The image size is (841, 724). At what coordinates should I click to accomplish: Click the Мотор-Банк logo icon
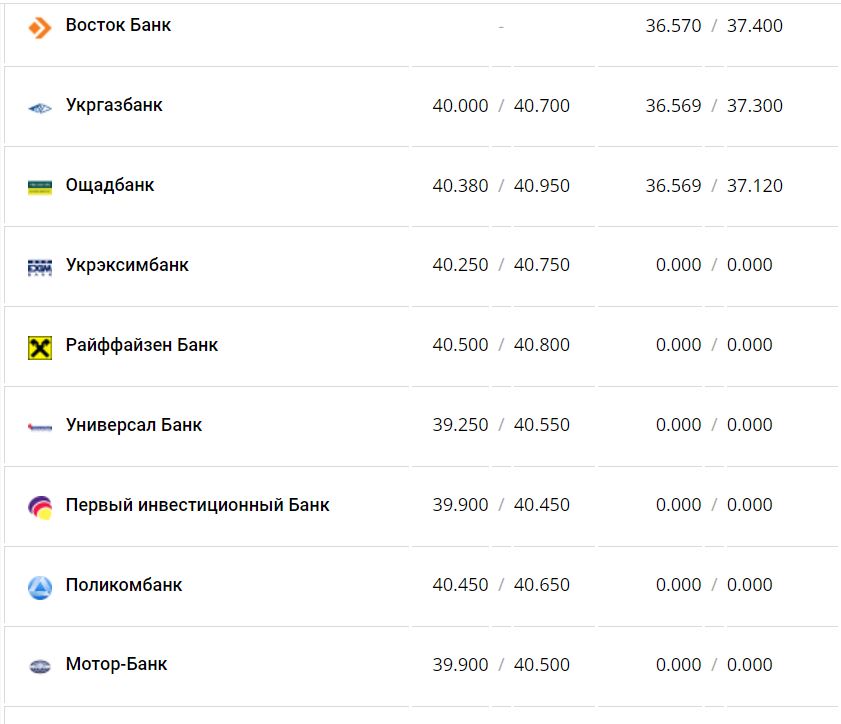point(40,666)
